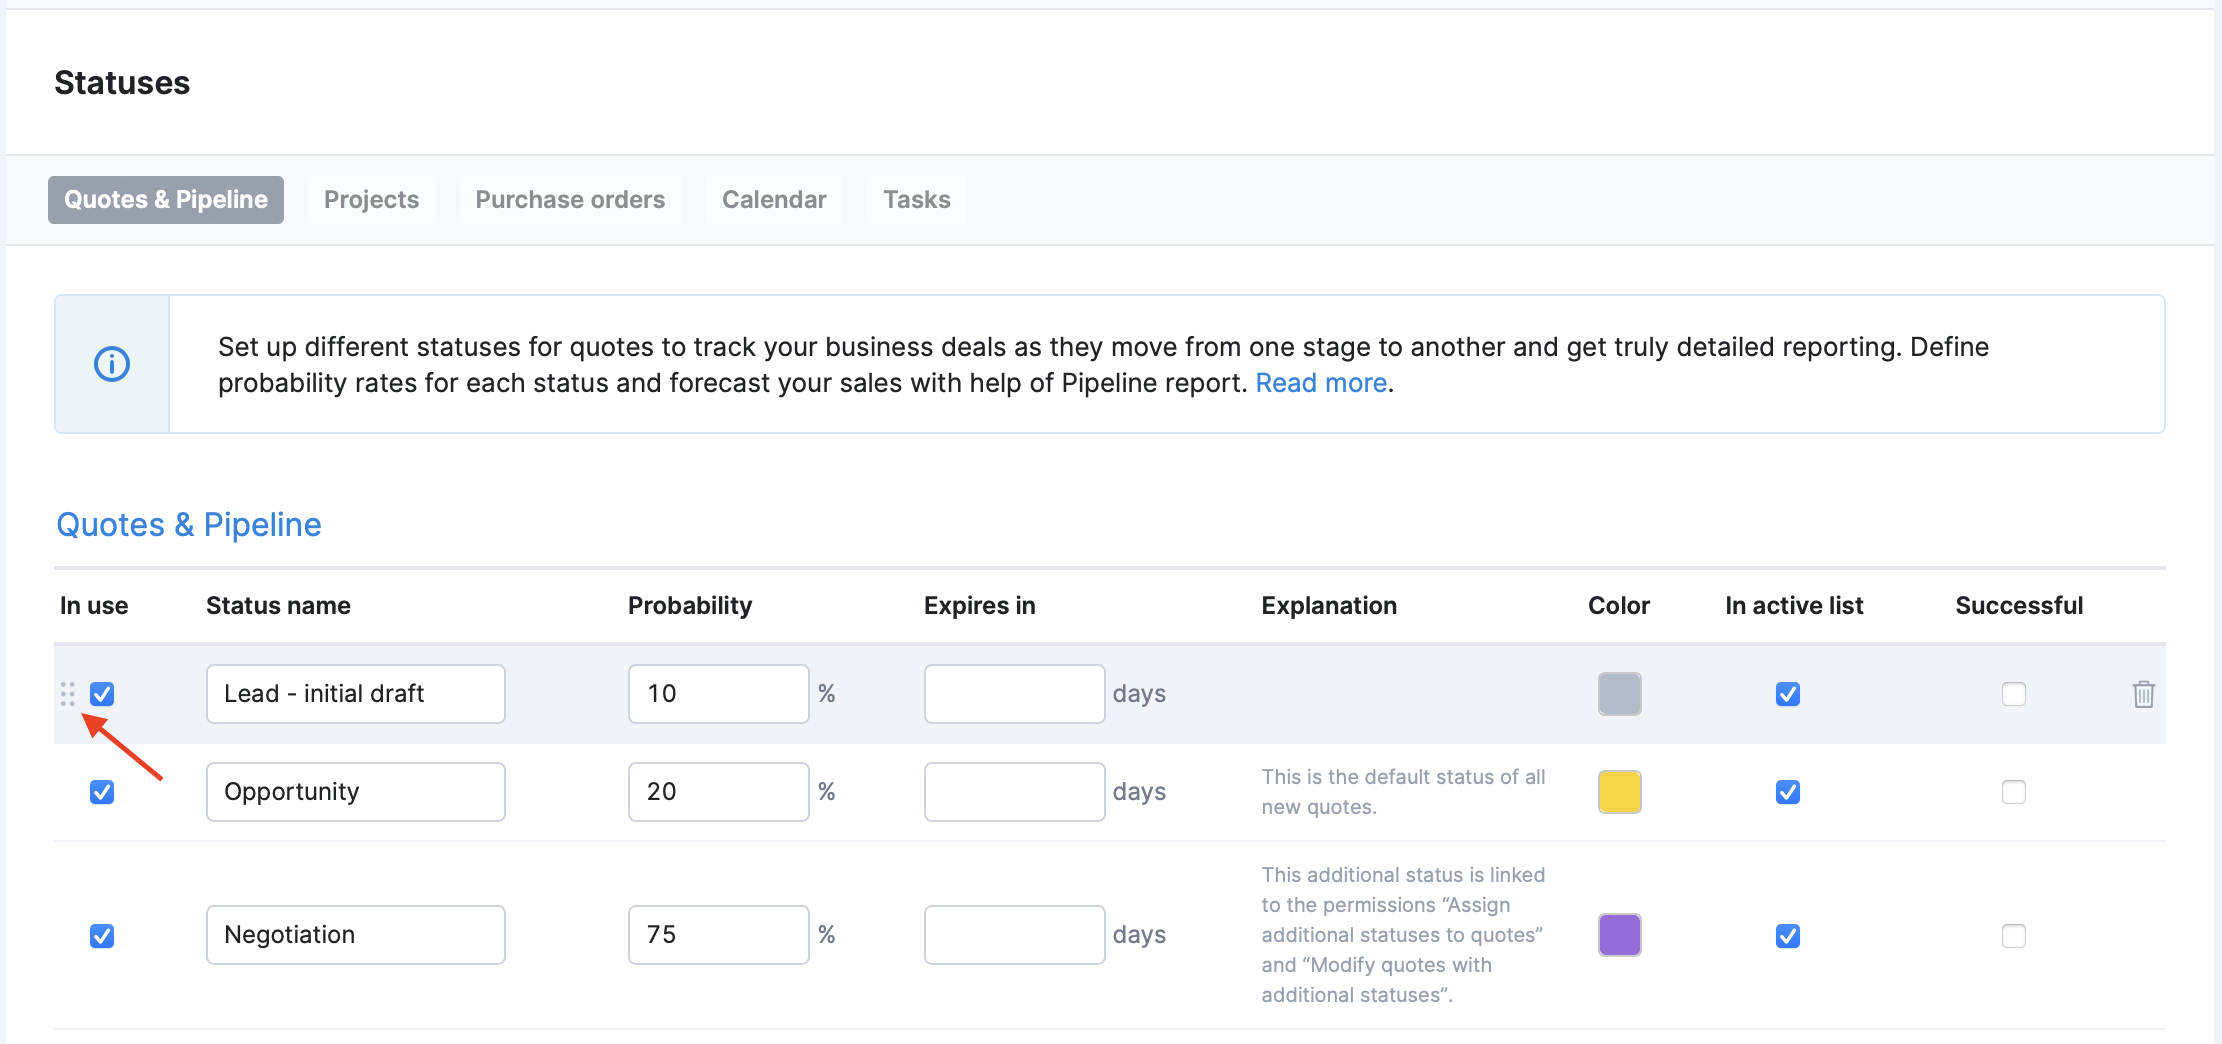Open the yellow color swatch for Opportunity
This screenshot has height=1044, width=2222.
pos(1620,792)
